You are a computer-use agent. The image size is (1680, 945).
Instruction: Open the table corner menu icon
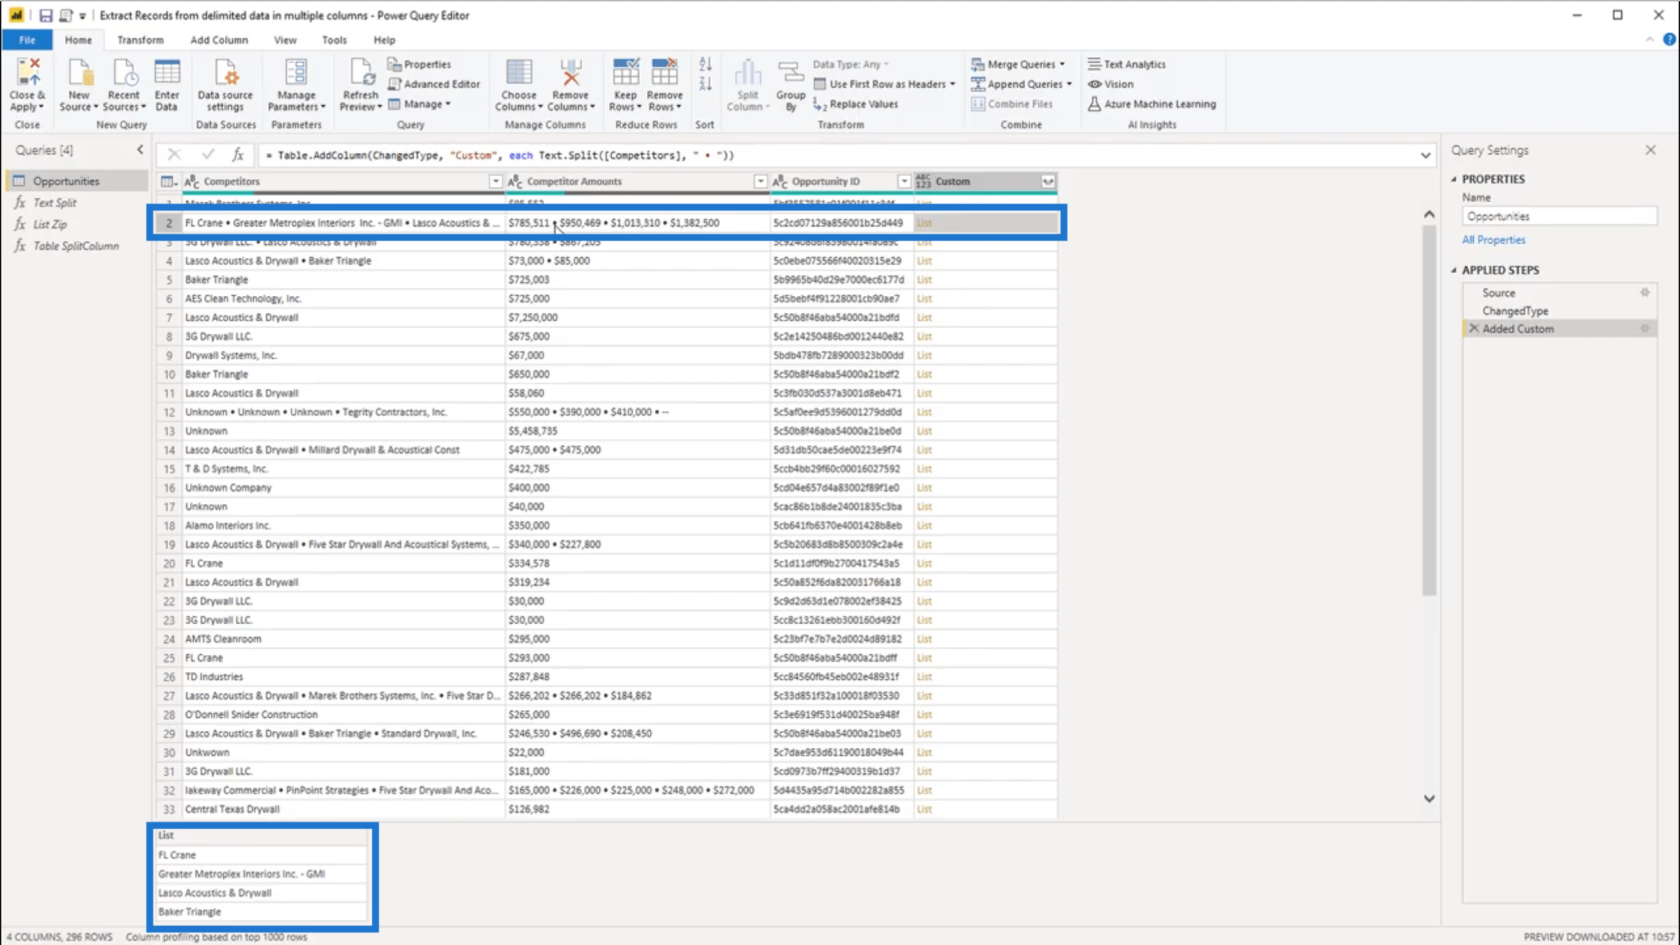(167, 182)
